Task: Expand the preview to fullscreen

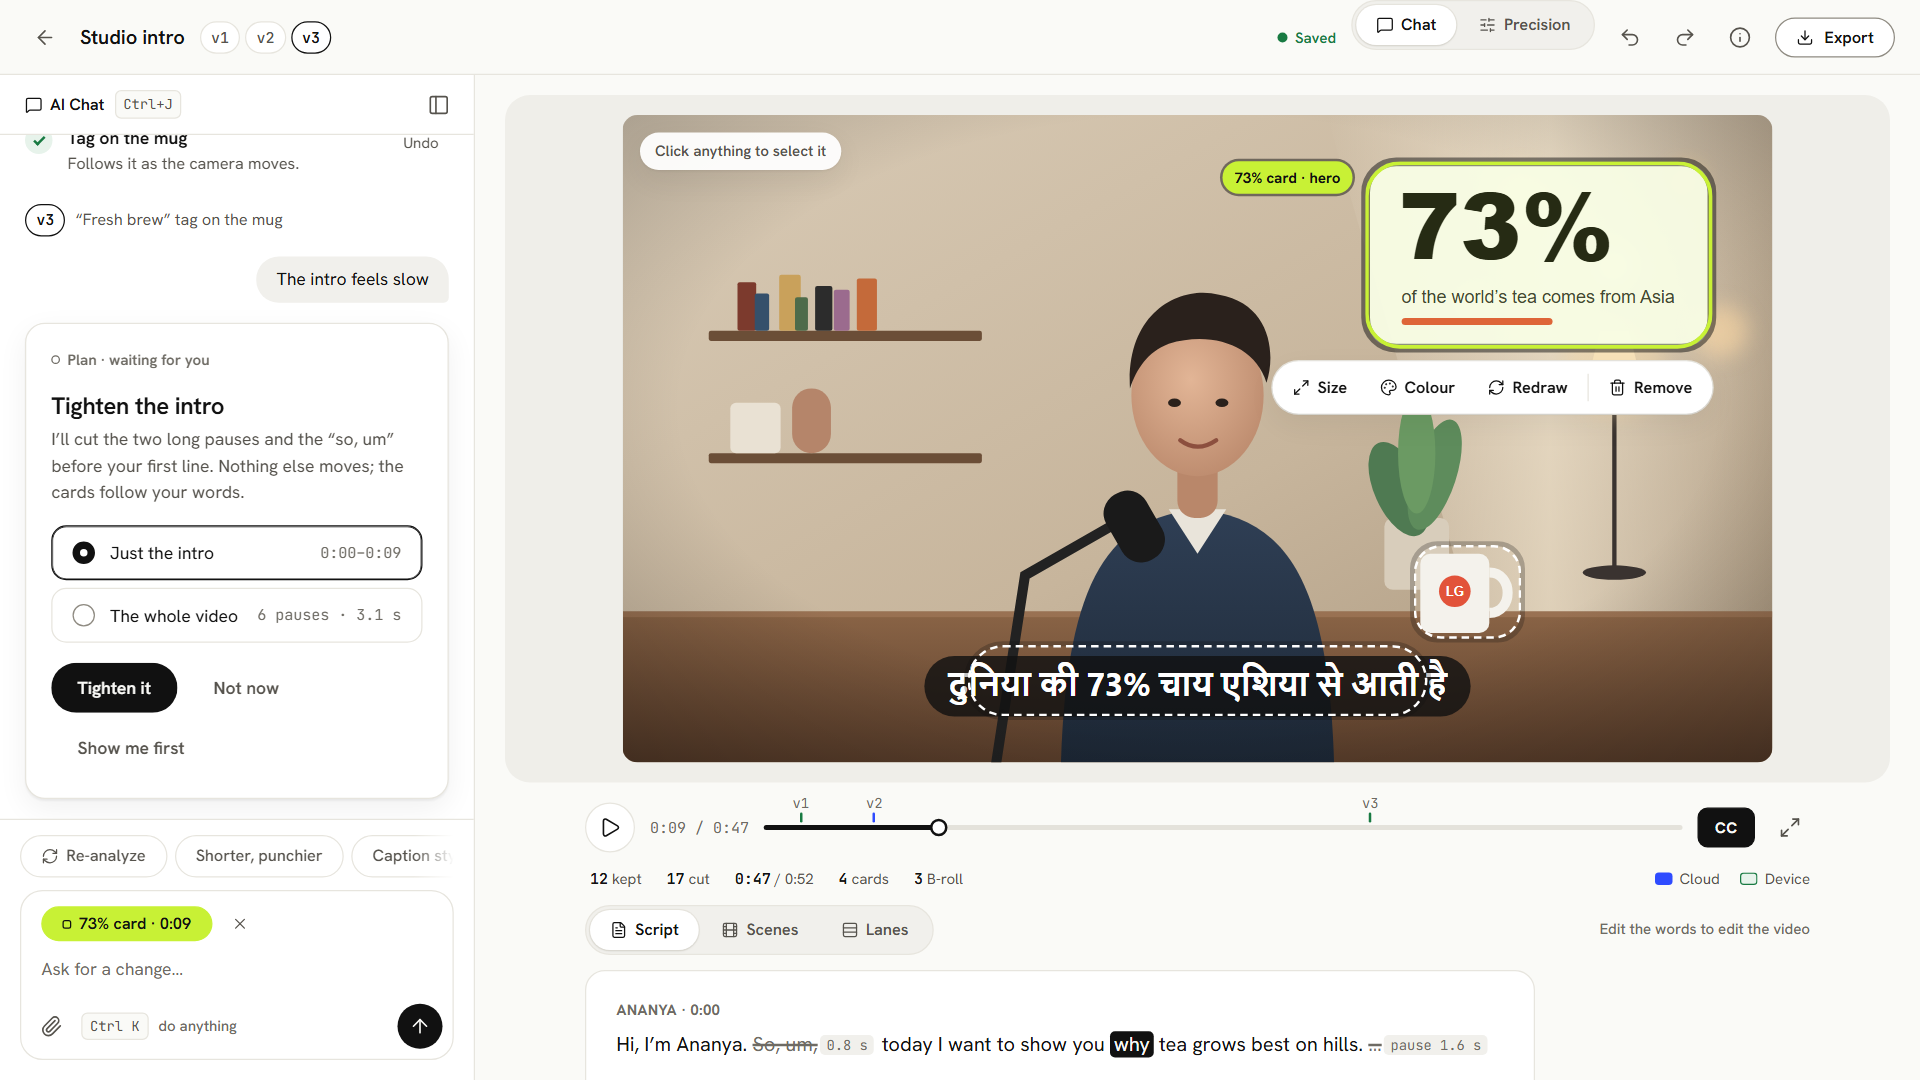Action: (x=1790, y=828)
